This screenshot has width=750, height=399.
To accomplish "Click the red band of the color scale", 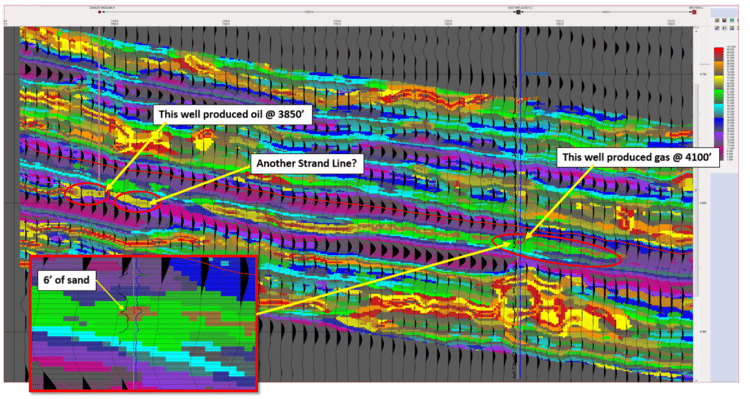I will [719, 54].
